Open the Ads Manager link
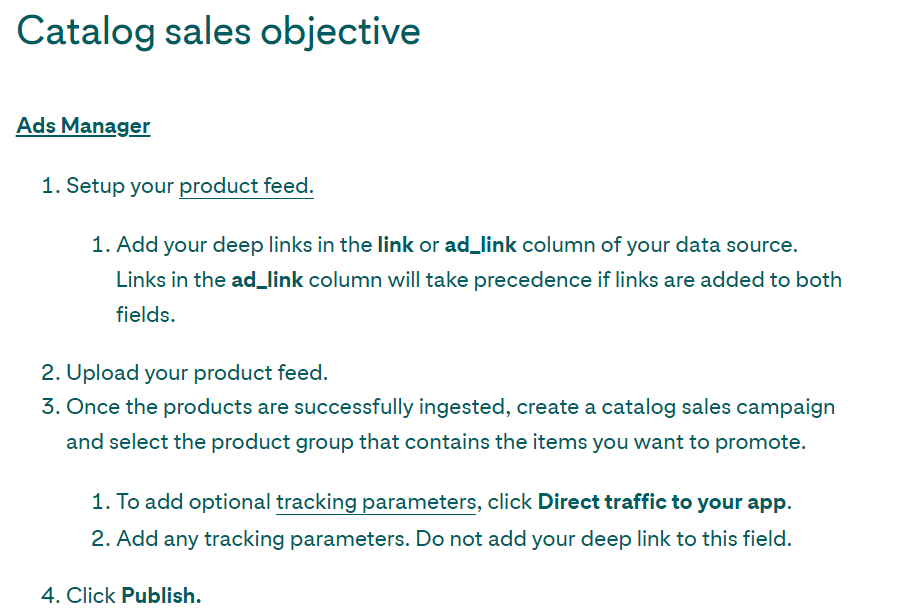Image resolution: width=902 pixels, height=614 pixels. tap(83, 126)
